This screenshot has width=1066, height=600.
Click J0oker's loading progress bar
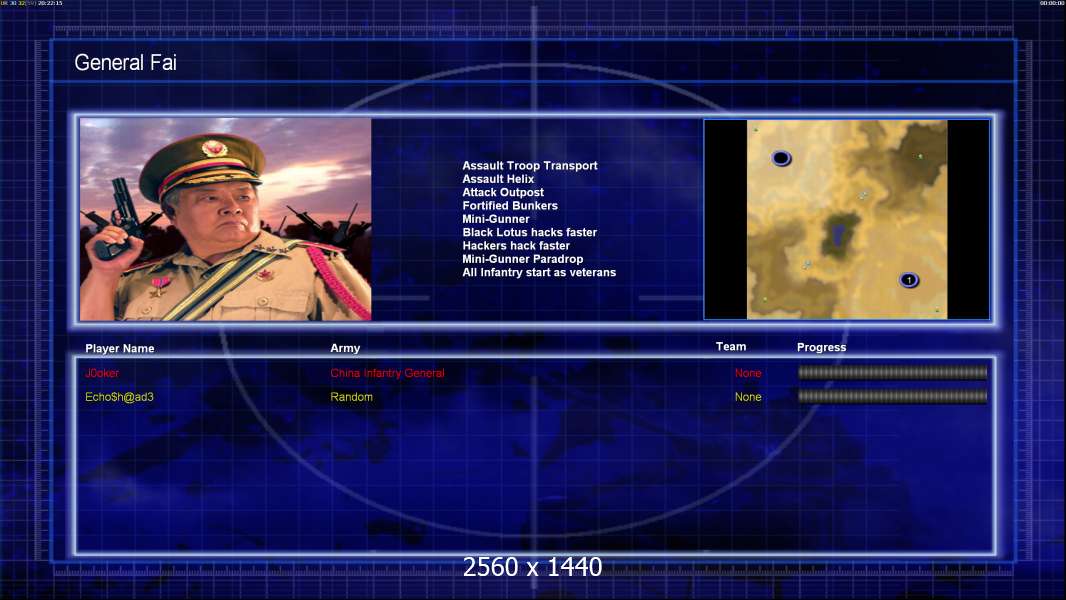(x=892, y=372)
